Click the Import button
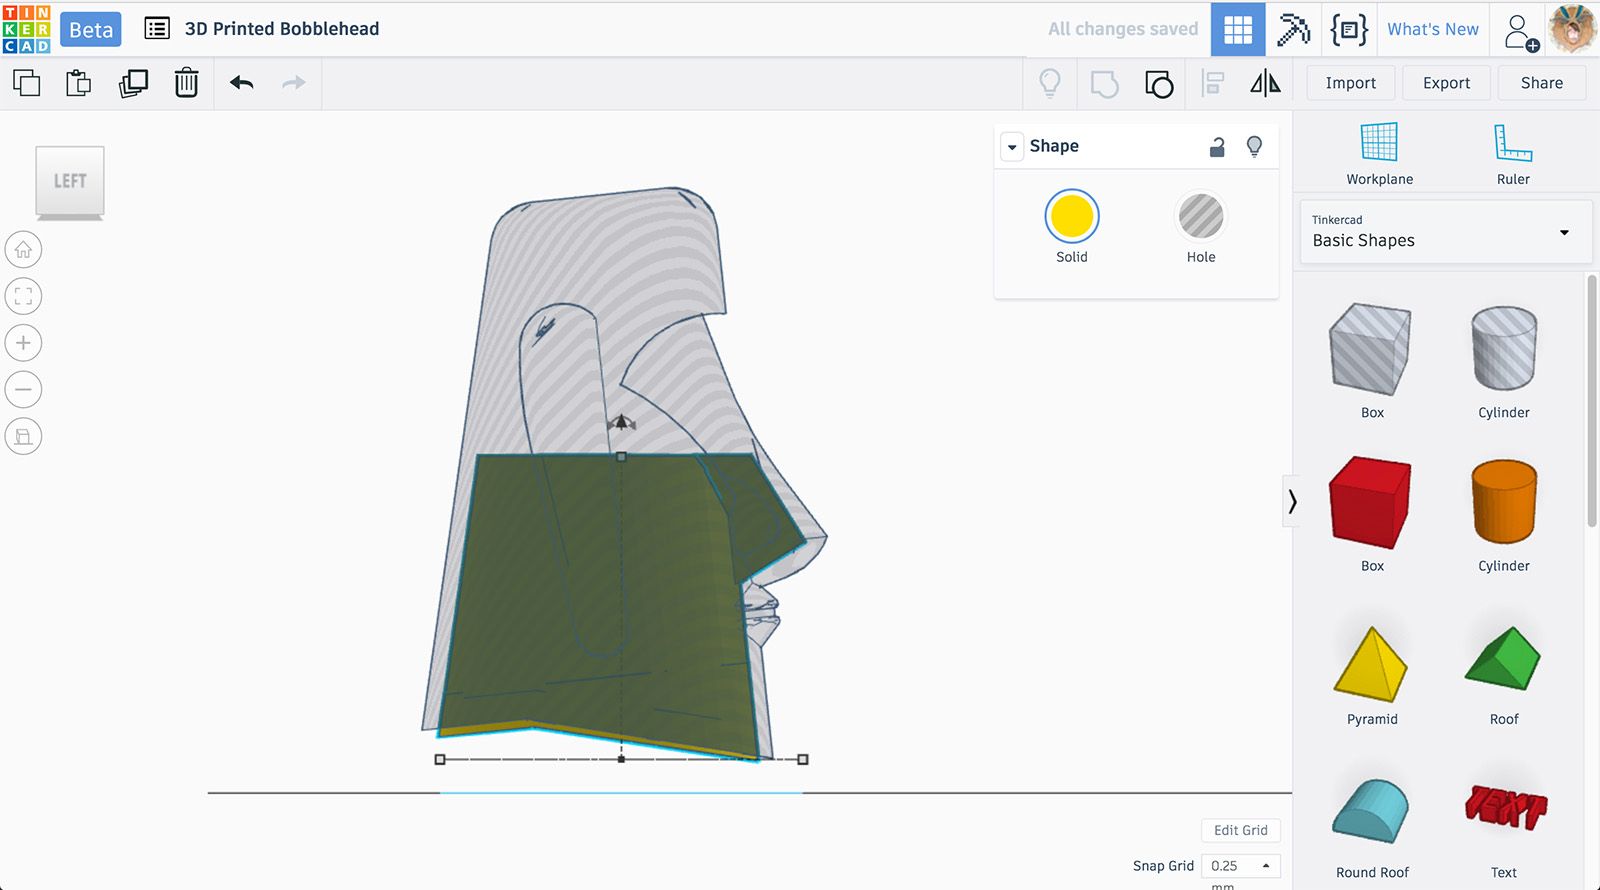This screenshot has width=1600, height=890. click(1351, 83)
